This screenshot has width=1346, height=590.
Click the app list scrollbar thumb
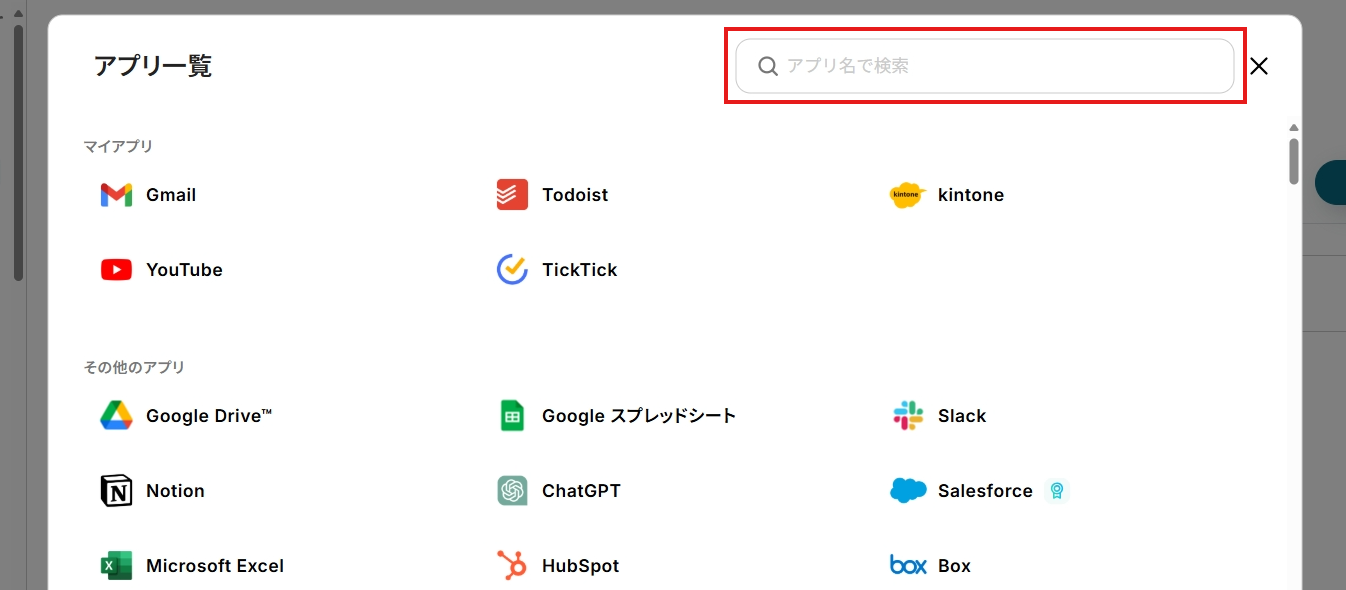pyautogui.click(x=1294, y=161)
